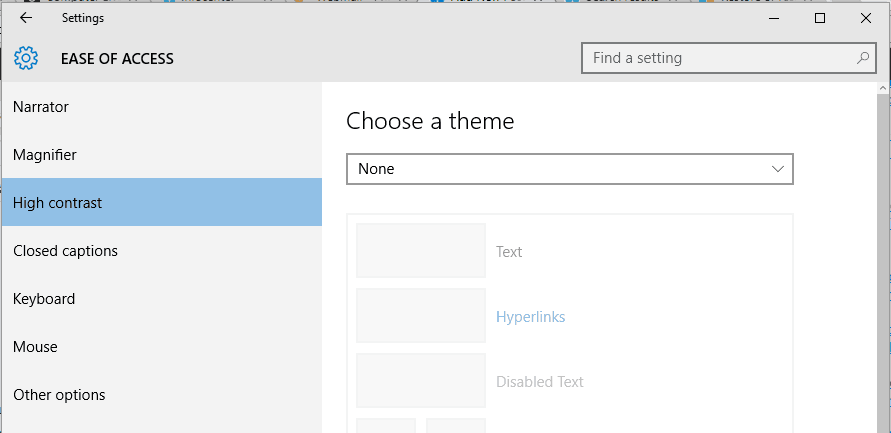Close the Settings window
Screen dimensions: 891x433
coord(865,18)
